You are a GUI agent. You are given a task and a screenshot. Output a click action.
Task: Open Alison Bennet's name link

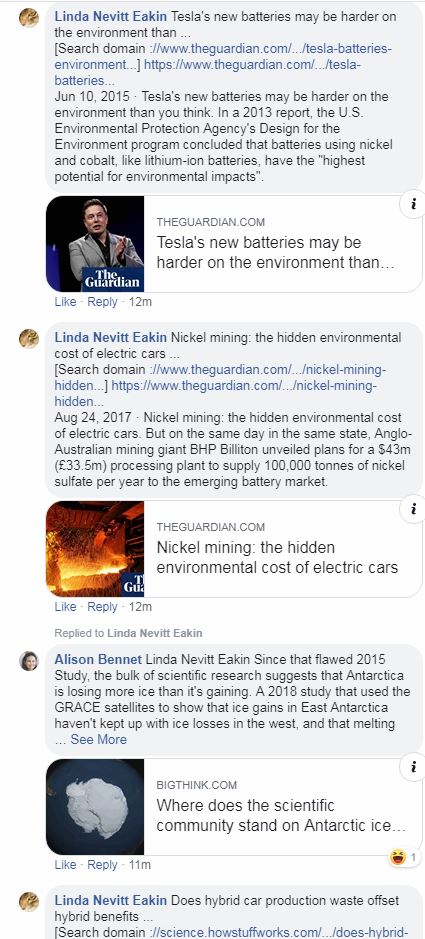[98, 659]
